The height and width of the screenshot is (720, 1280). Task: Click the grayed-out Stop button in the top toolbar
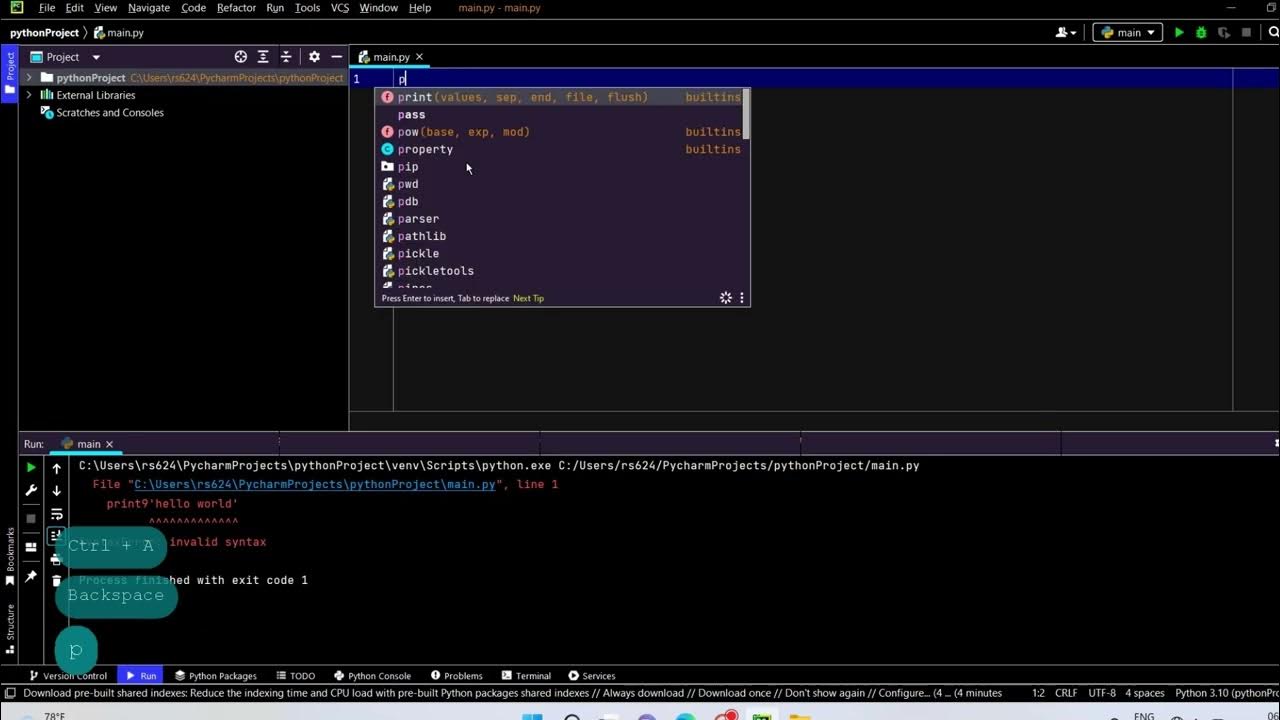click(x=1246, y=33)
